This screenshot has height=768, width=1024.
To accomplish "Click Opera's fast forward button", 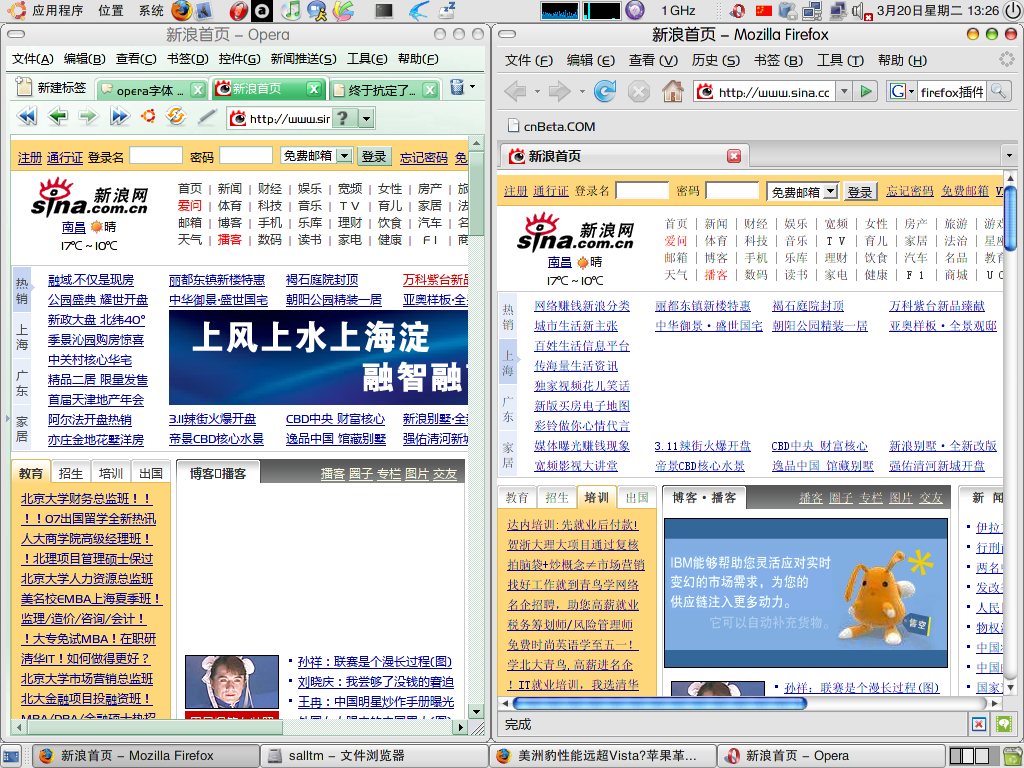I will [x=120, y=117].
